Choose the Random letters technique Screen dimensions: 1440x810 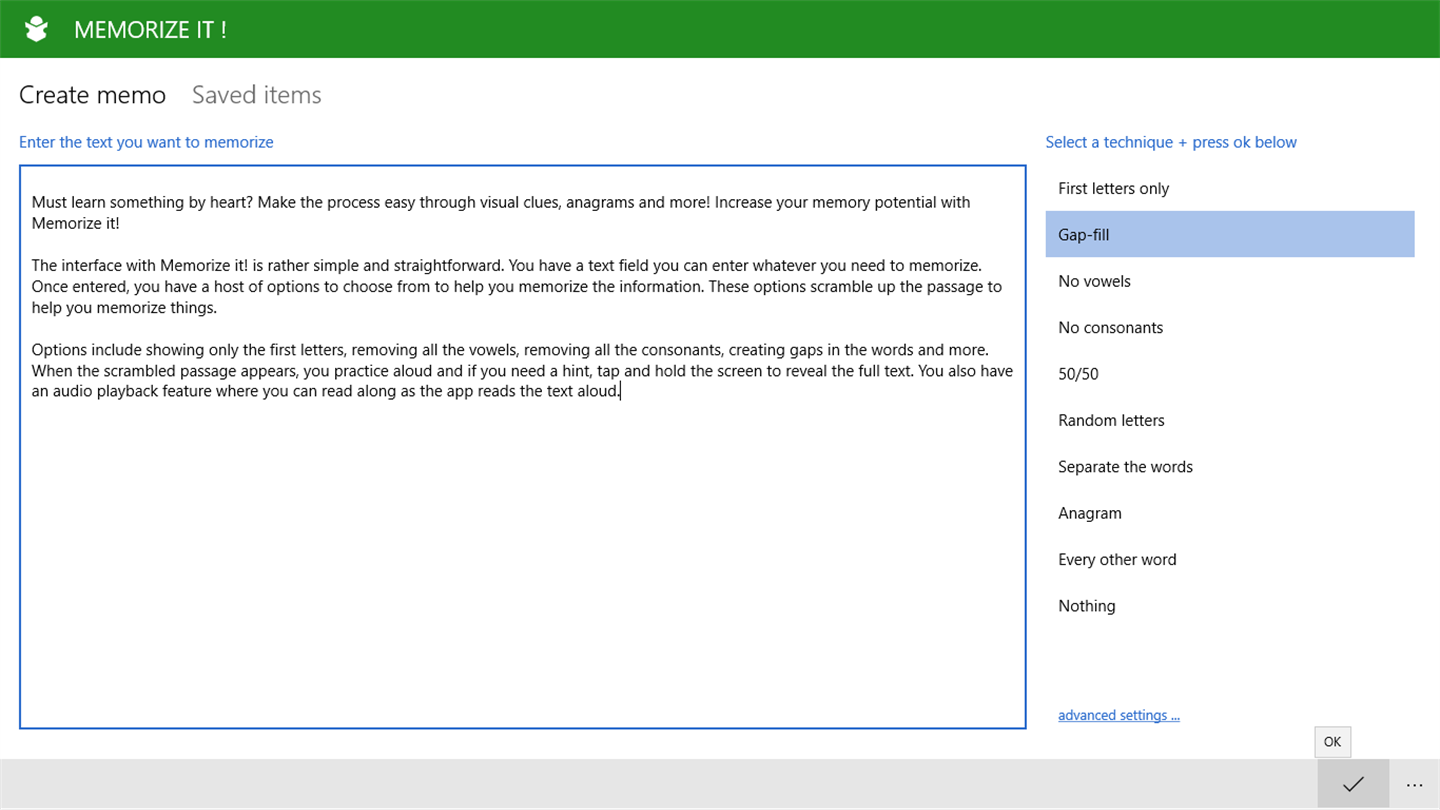1230,420
